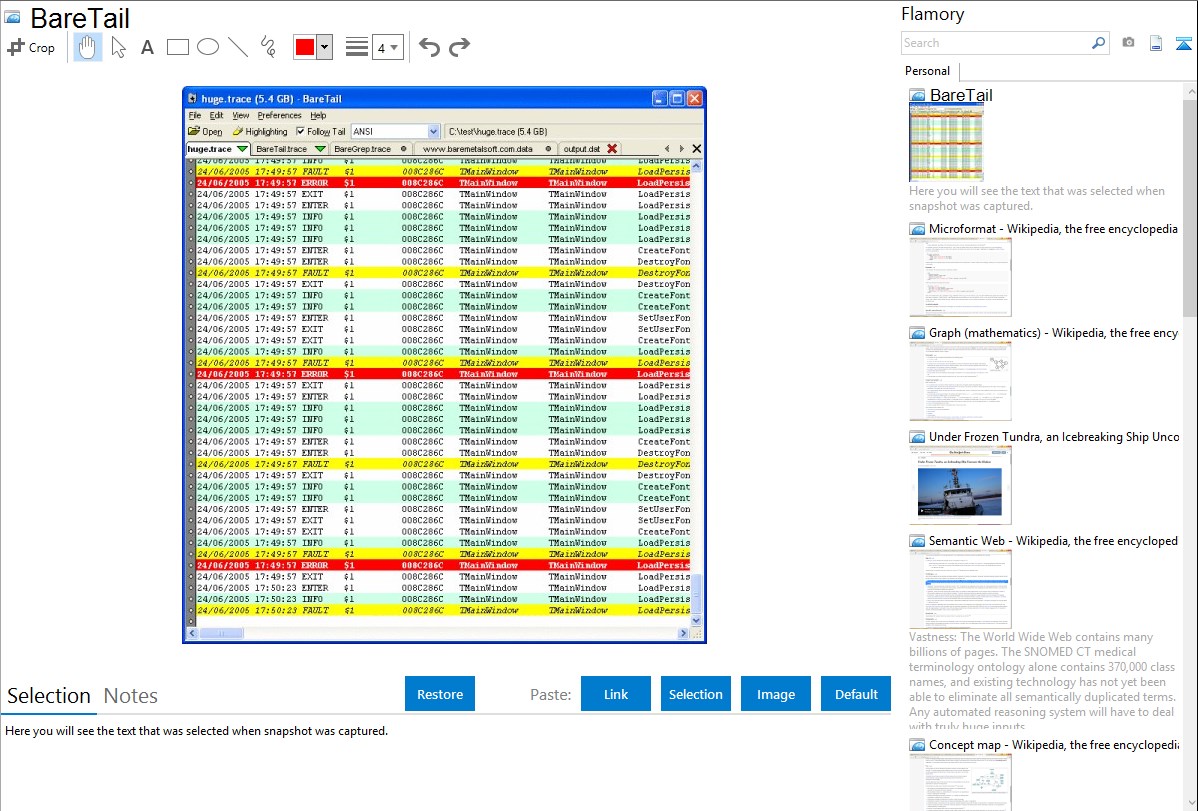Pick the ellipse drawing tool

coord(208,47)
